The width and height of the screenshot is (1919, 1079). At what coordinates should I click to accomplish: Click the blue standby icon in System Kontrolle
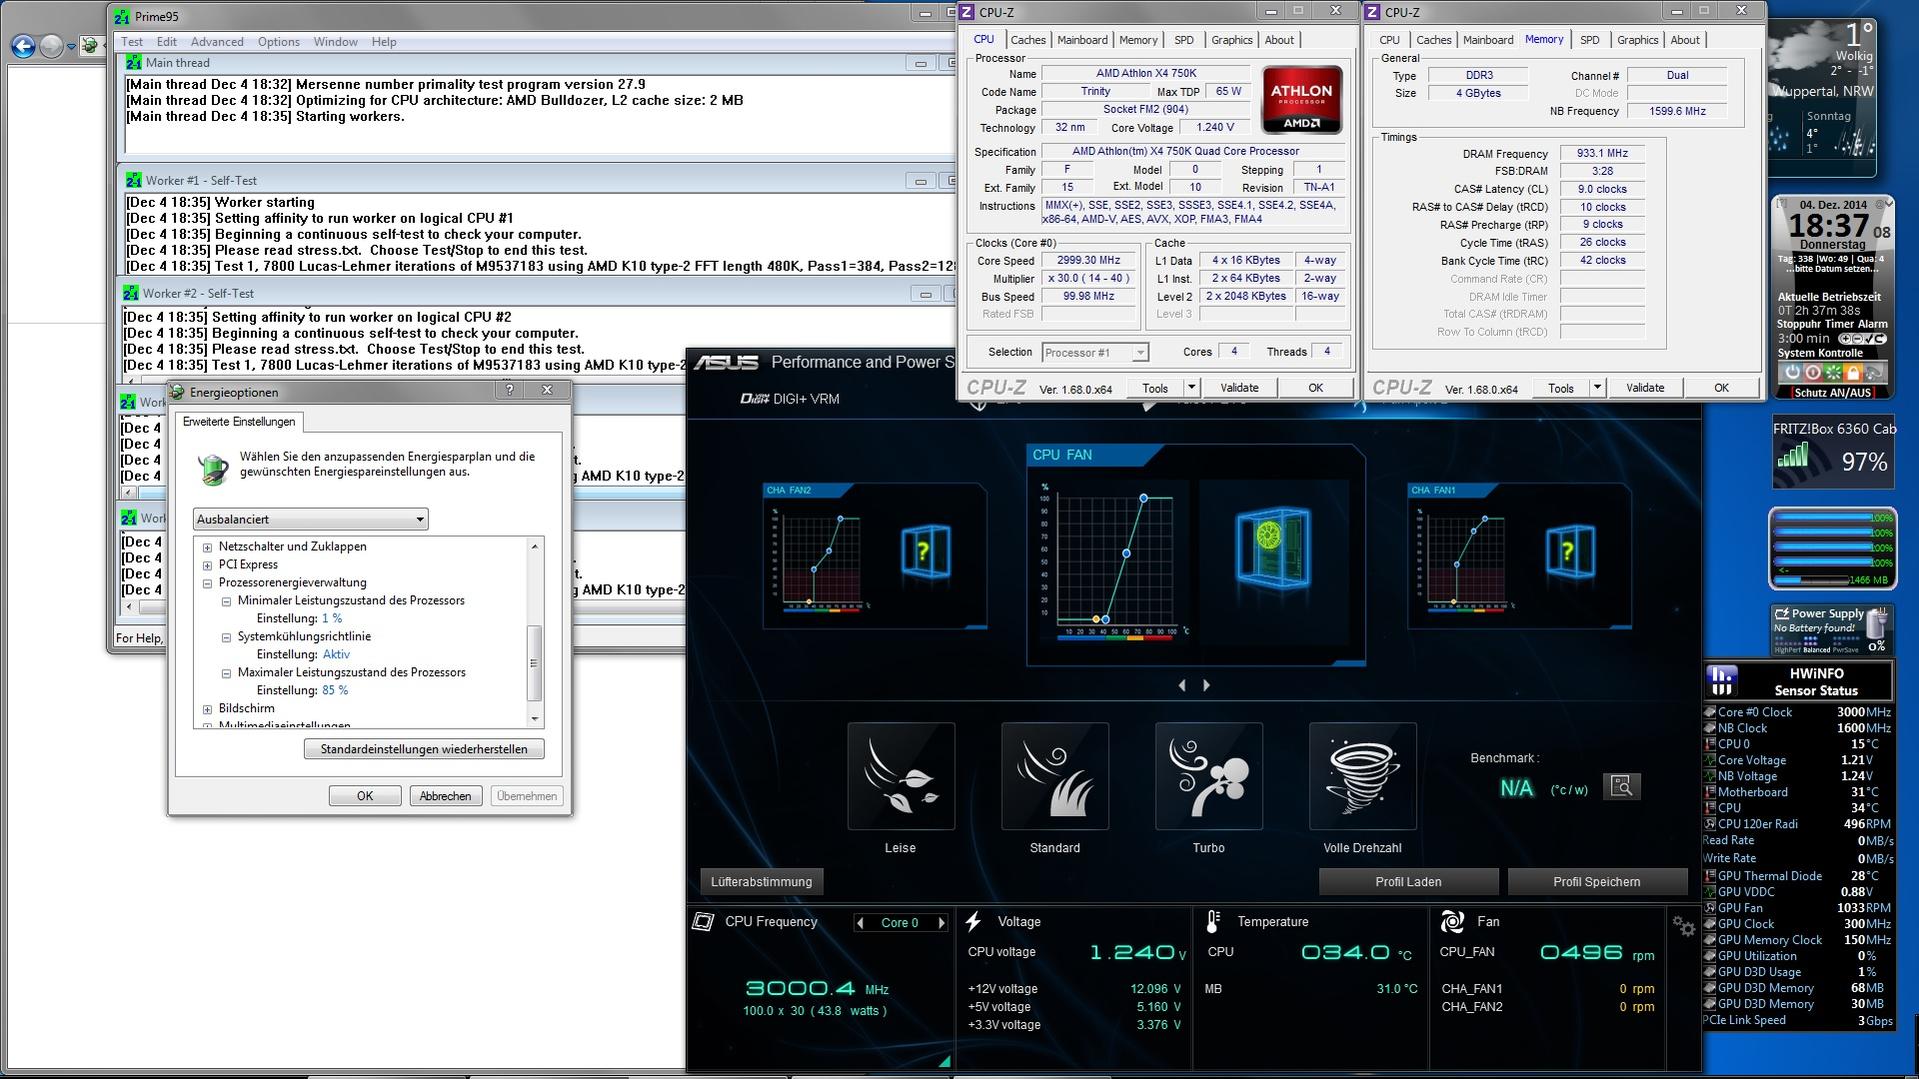[x=1791, y=372]
